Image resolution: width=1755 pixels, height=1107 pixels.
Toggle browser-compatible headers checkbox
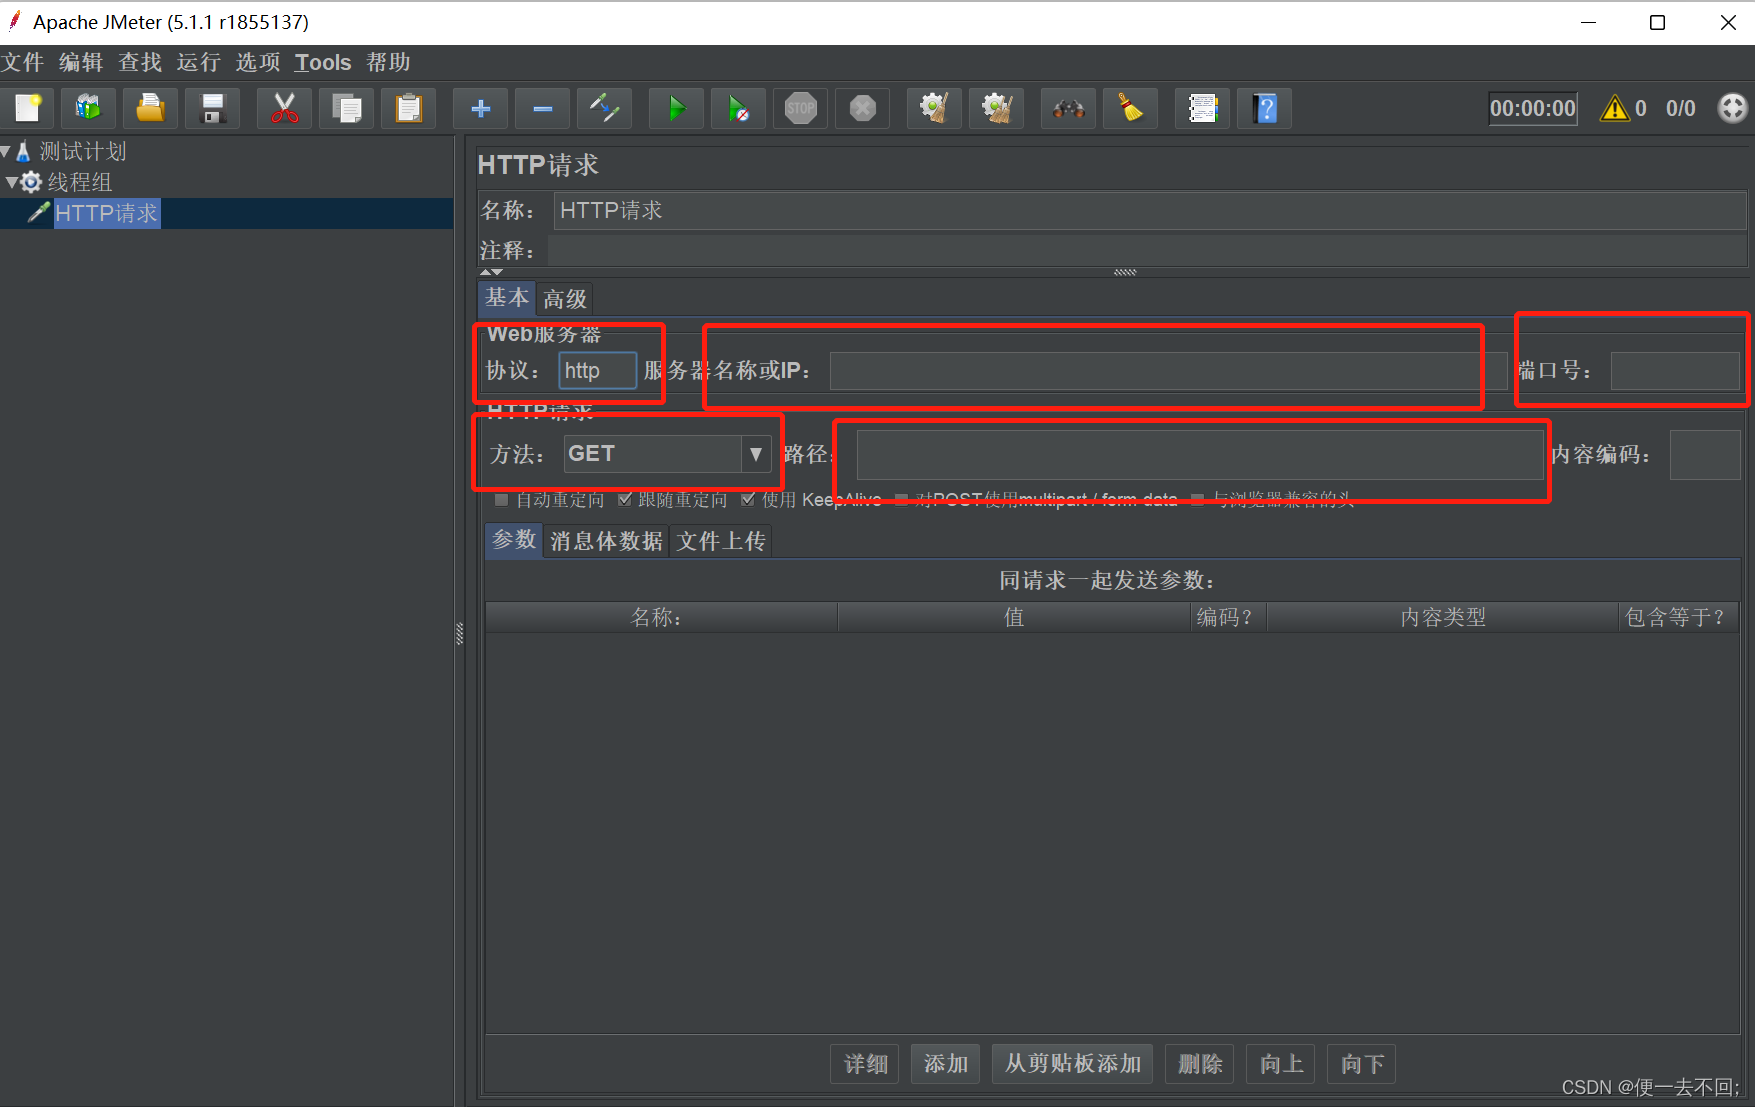1198,499
